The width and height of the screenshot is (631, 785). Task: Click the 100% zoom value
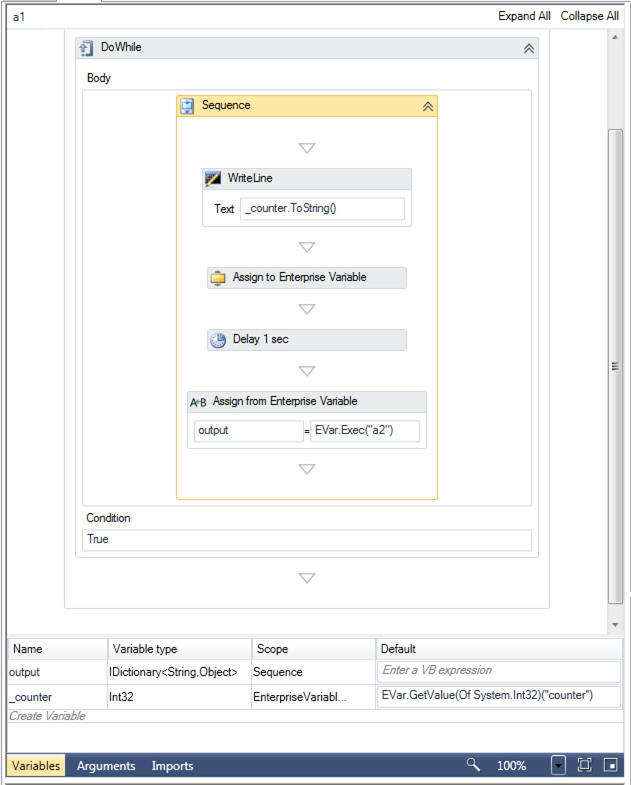[511, 765]
